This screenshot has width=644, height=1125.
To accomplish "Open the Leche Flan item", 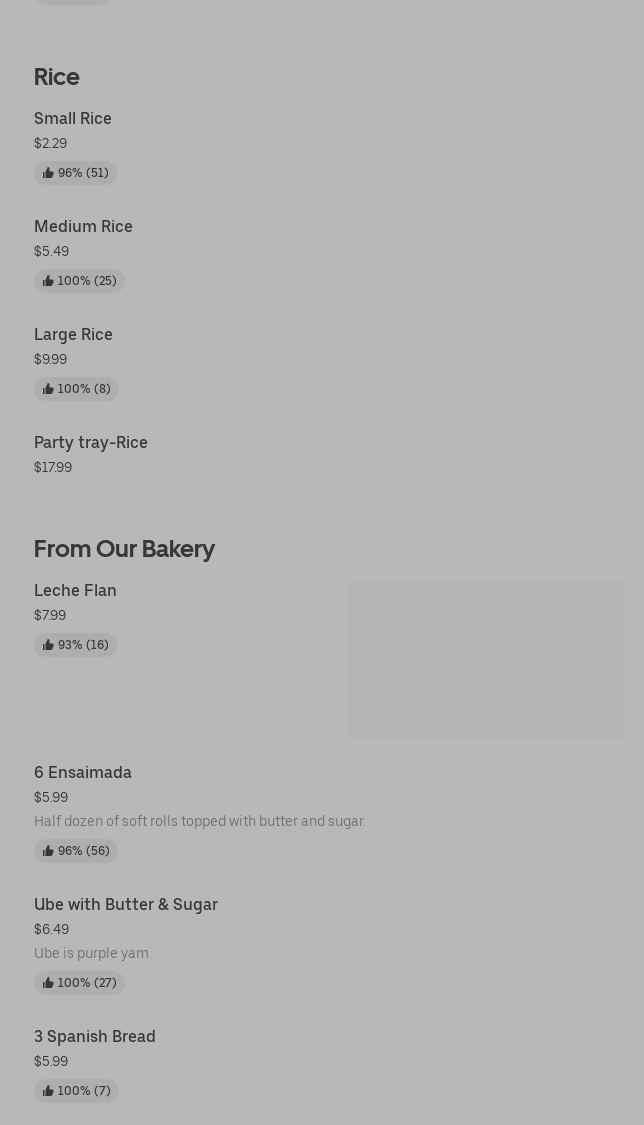I will click(75, 590).
